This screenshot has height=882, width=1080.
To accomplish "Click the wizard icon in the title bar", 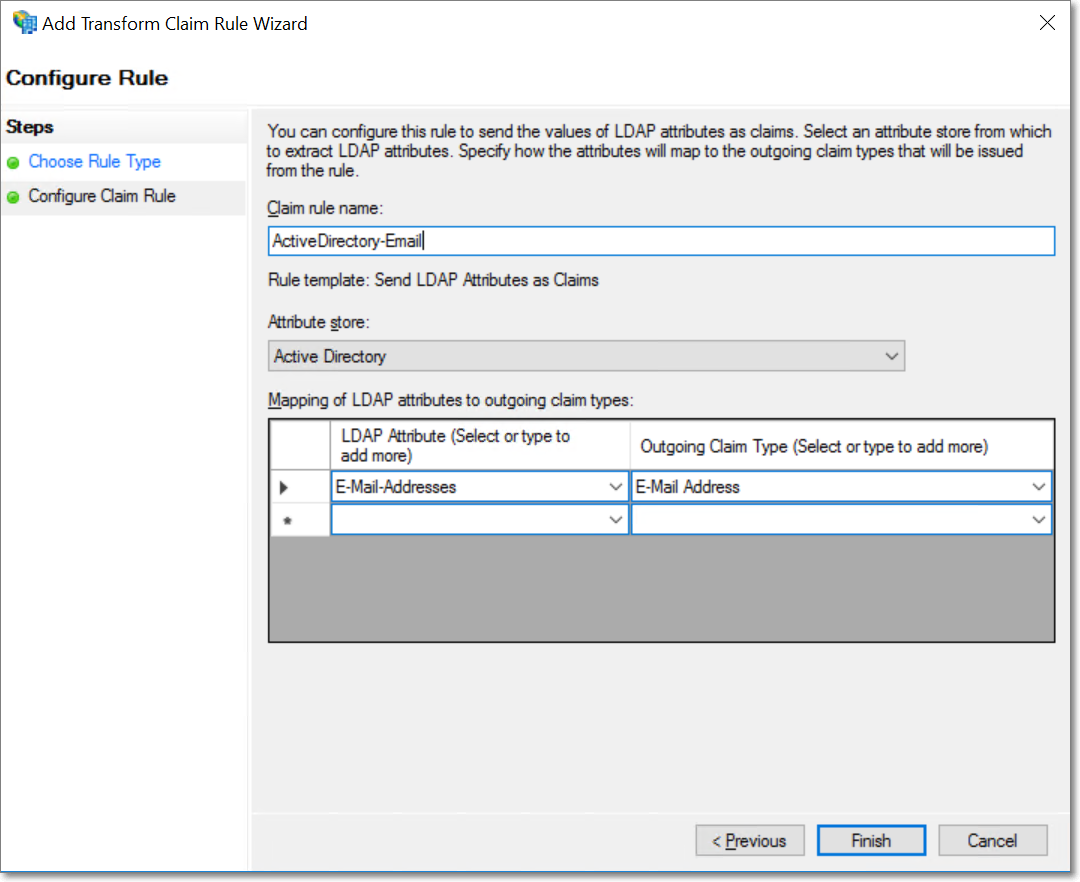I will point(24,23).
